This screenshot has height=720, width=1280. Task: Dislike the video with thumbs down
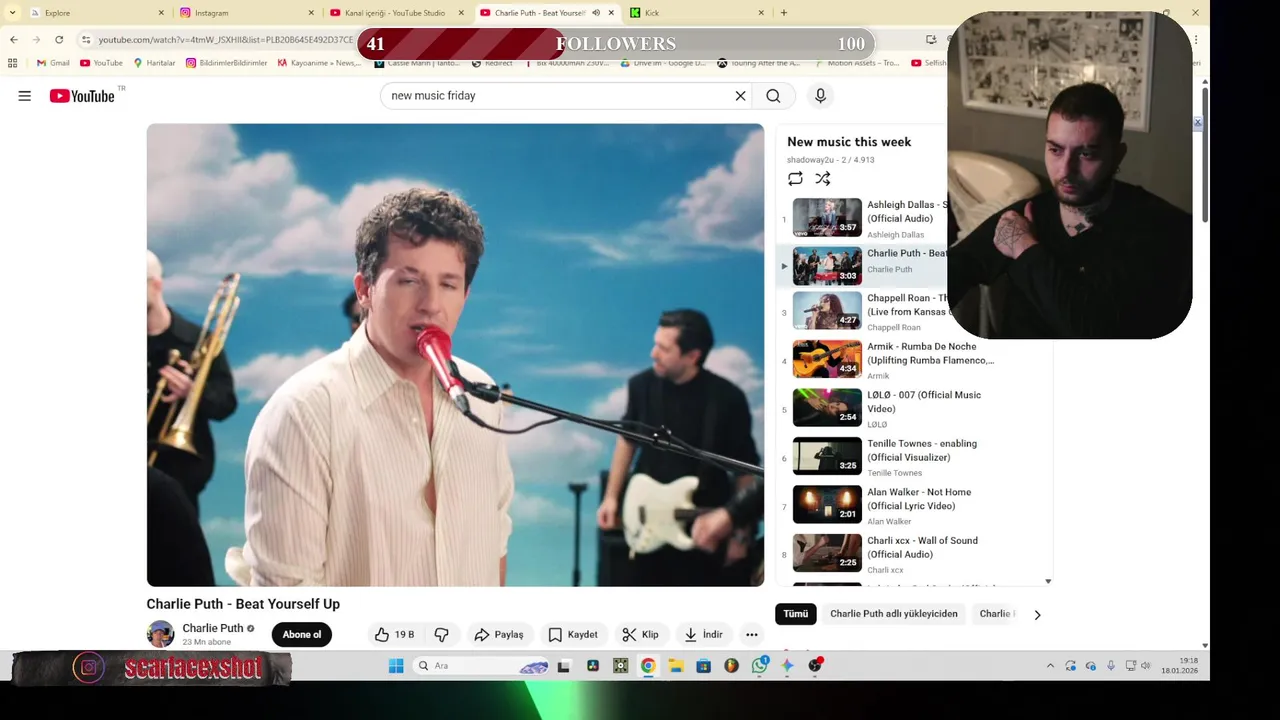[441, 635]
